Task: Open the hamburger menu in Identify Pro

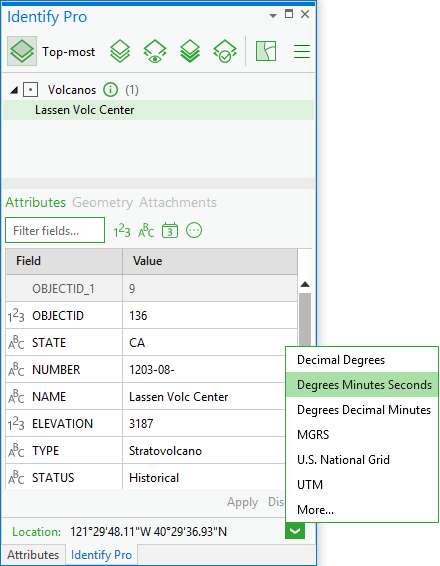Action: pyautogui.click(x=302, y=51)
